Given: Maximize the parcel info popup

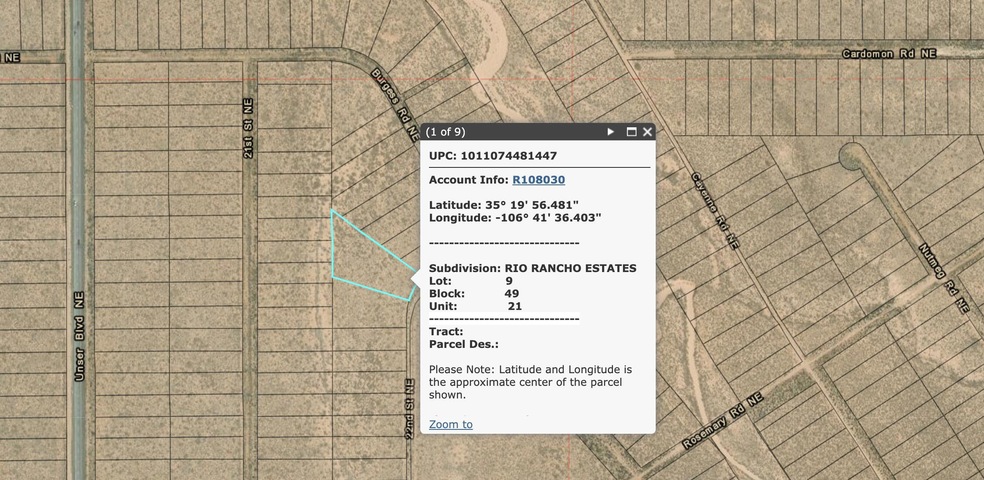Looking at the screenshot, I should (631, 132).
